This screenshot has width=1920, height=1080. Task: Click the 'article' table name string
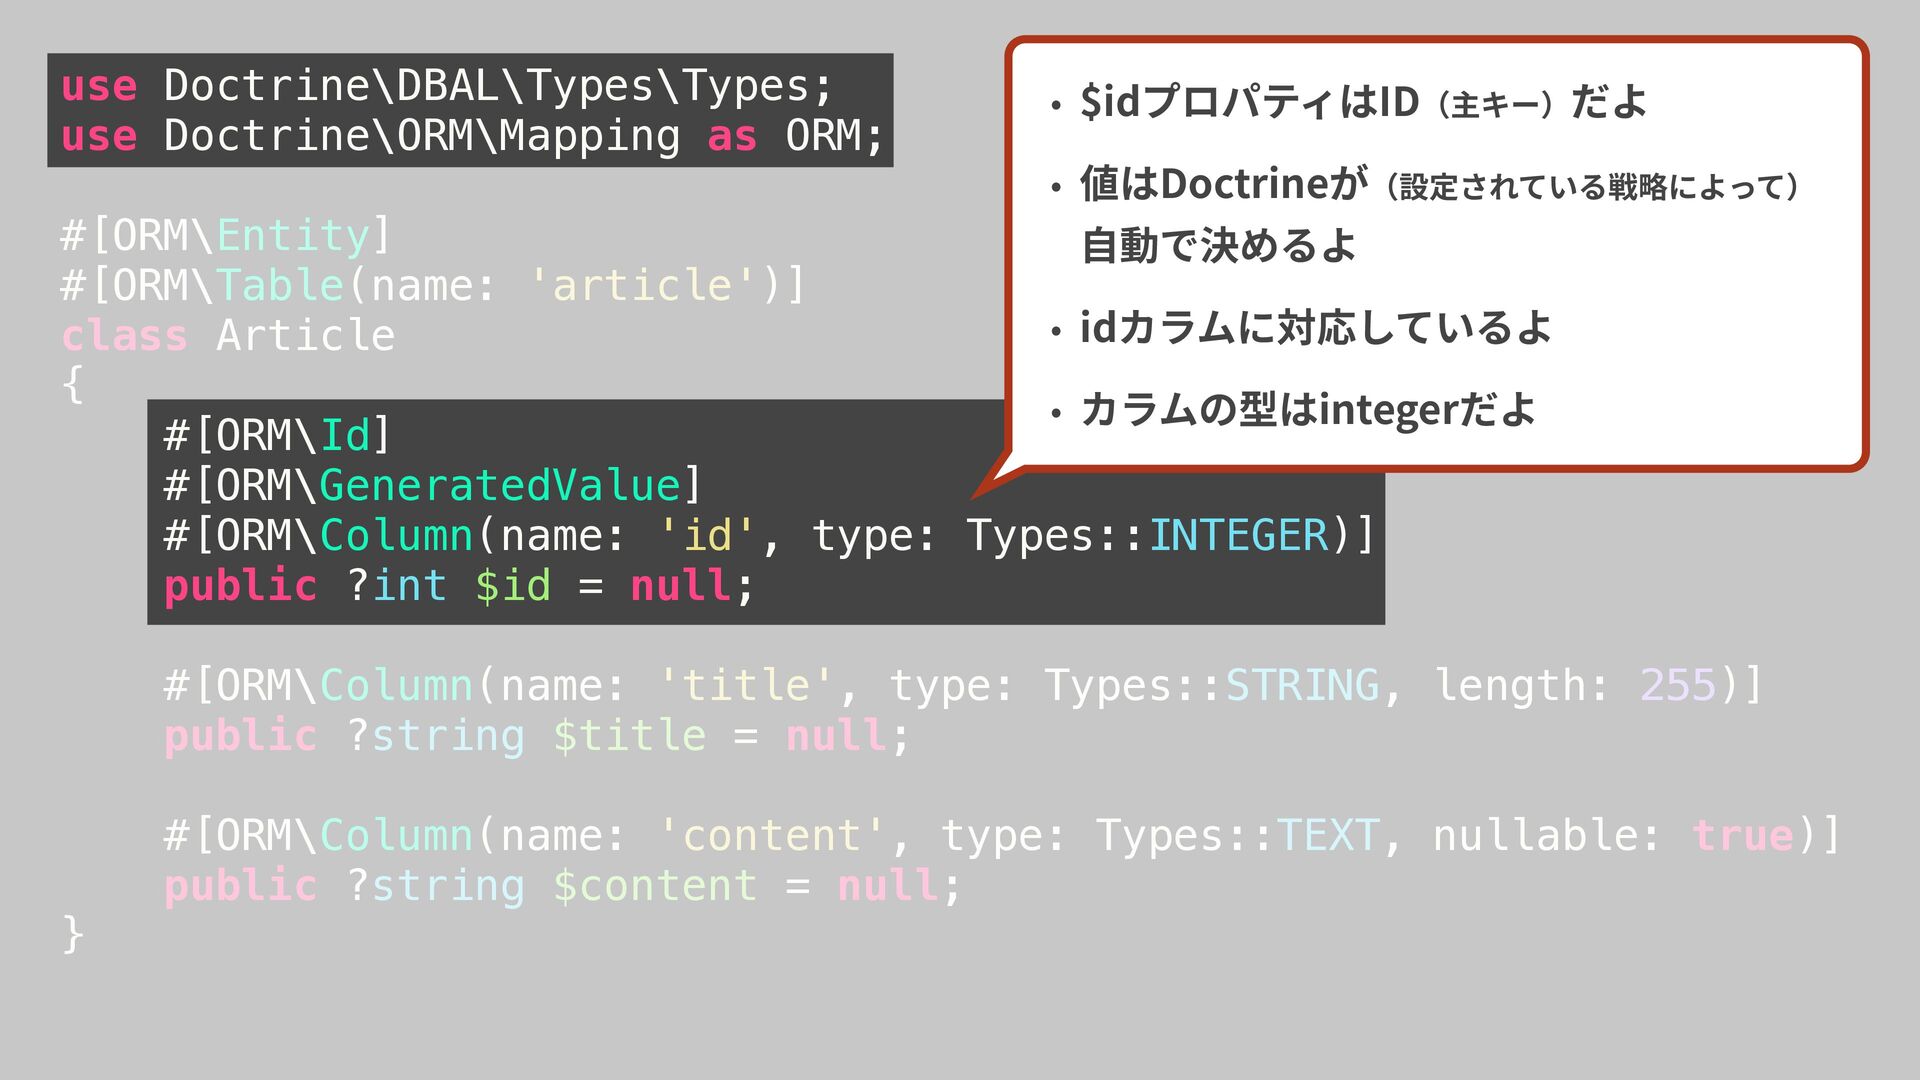(x=642, y=286)
